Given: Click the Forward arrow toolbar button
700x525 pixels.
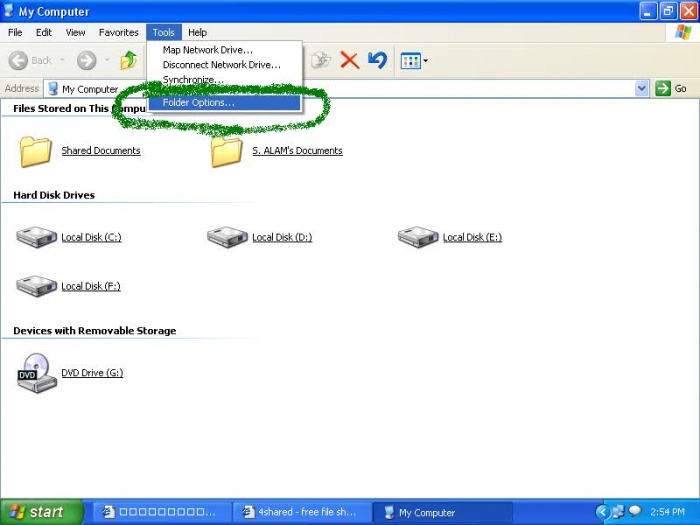Looking at the screenshot, I should (87, 60).
